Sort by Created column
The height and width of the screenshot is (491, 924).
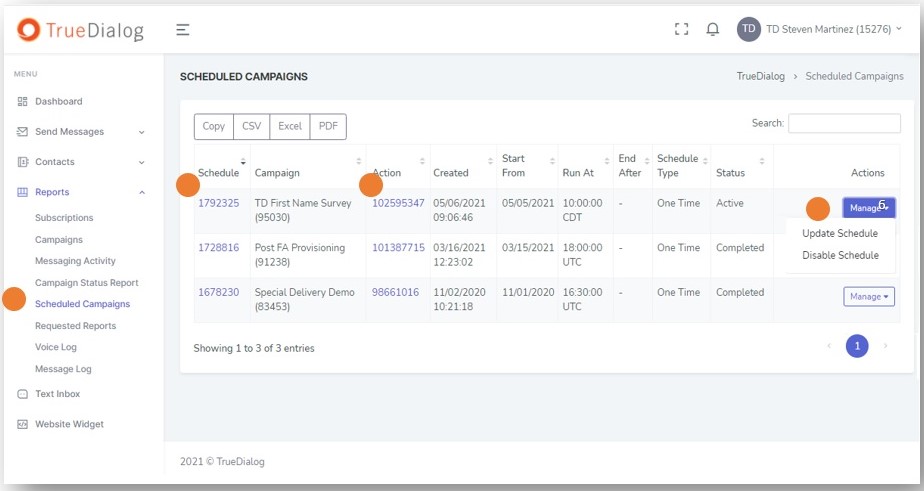point(463,167)
